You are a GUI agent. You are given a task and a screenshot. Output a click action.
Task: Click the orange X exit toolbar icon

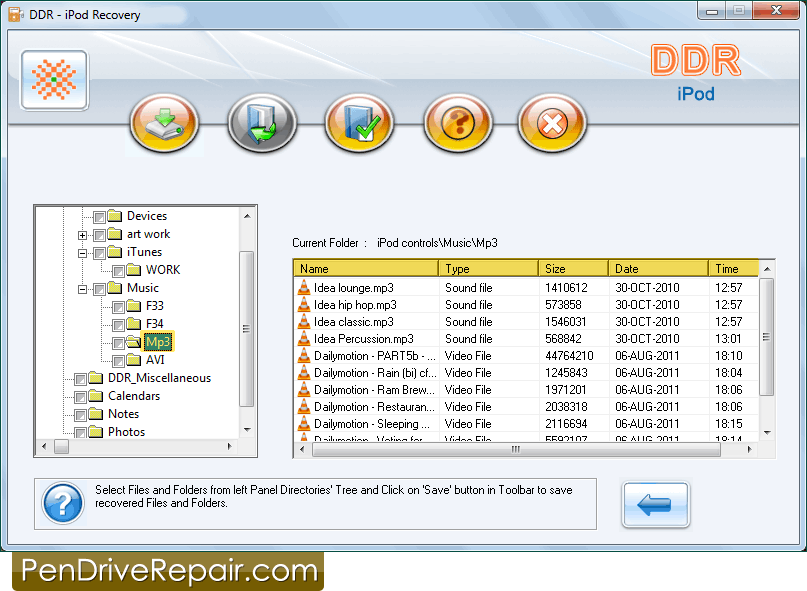[x=552, y=123]
